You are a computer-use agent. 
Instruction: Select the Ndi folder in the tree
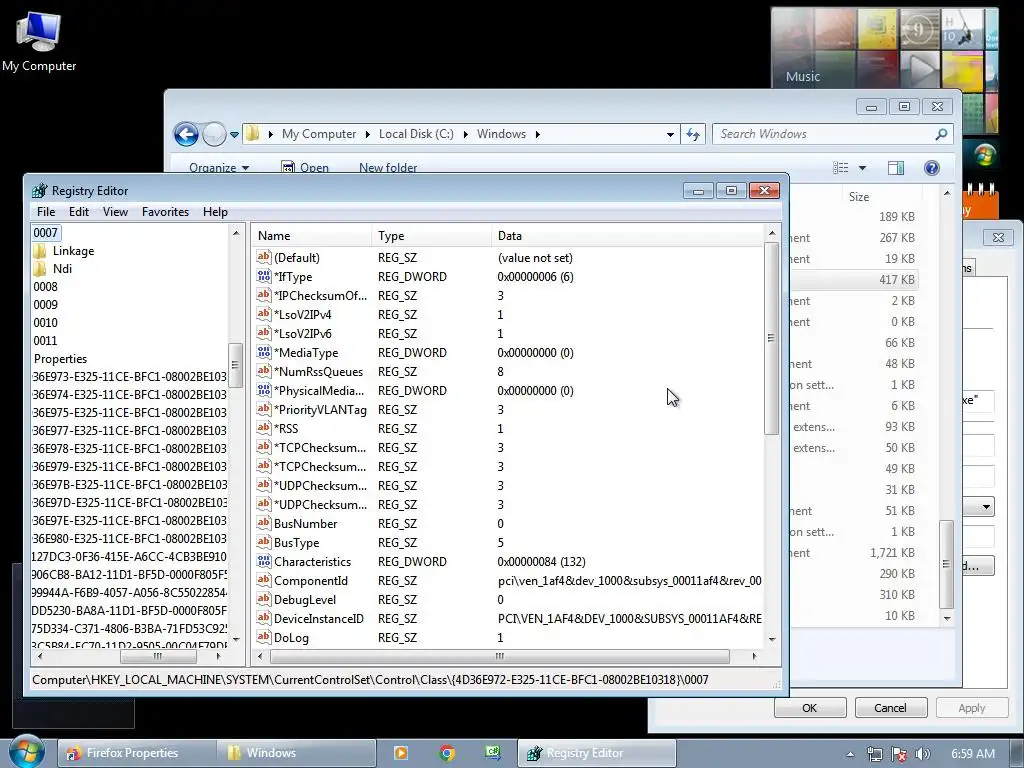click(x=62, y=268)
